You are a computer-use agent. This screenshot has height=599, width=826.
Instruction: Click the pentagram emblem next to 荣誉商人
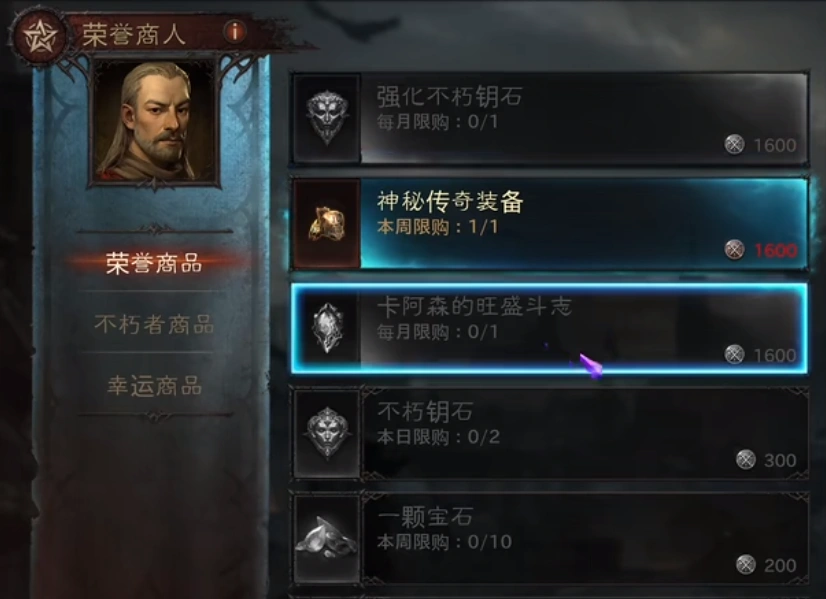point(38,37)
